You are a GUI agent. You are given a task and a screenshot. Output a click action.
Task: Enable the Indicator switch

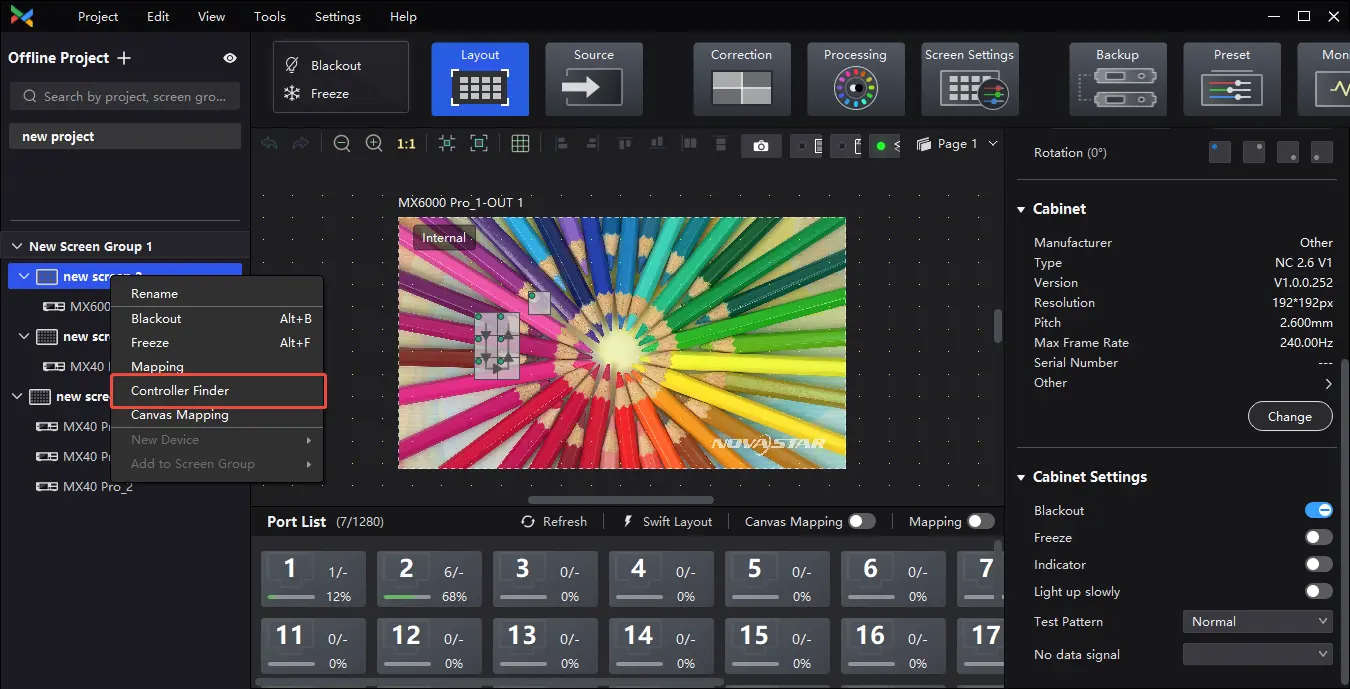(1319, 564)
